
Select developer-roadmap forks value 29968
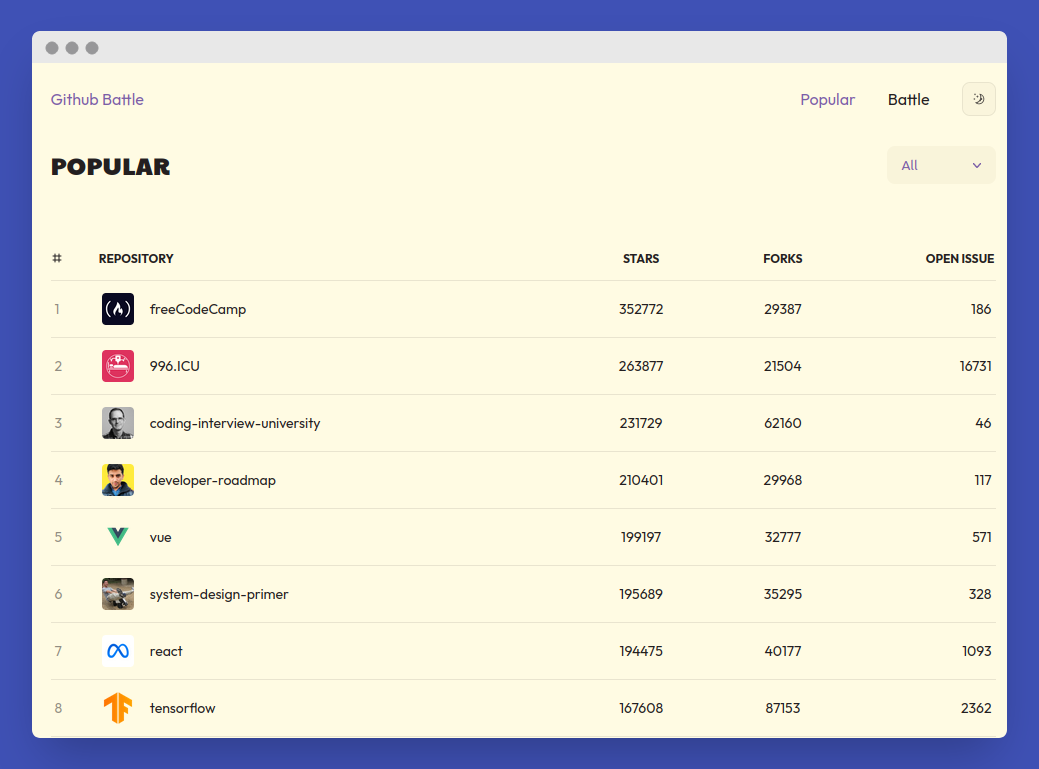pos(783,480)
